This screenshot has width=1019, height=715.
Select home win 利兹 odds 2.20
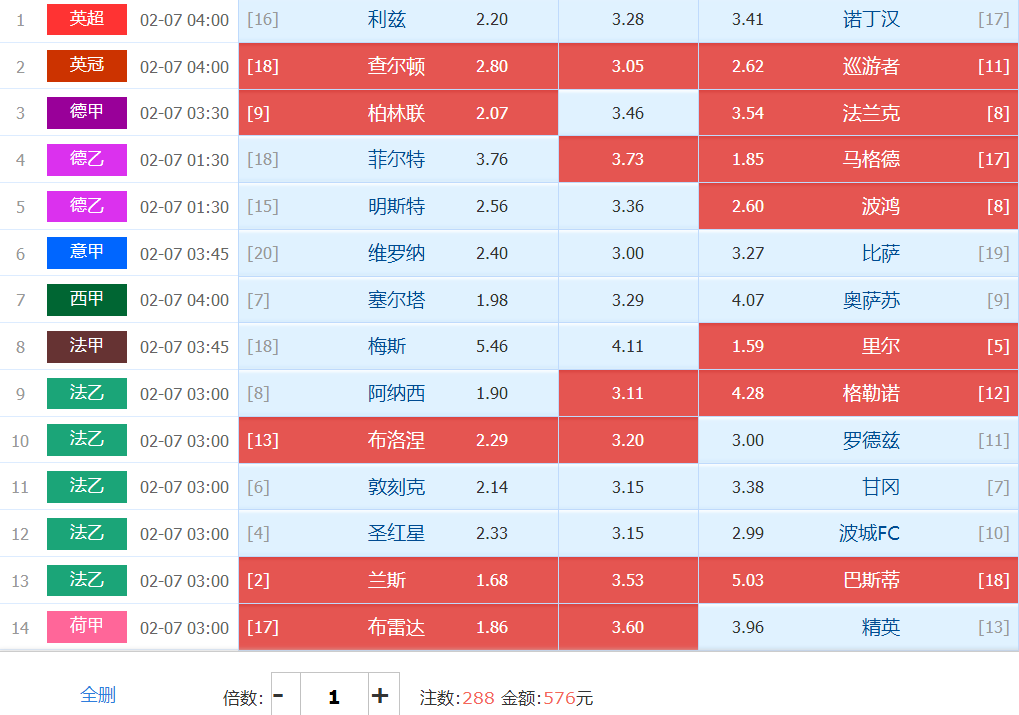(x=398, y=20)
